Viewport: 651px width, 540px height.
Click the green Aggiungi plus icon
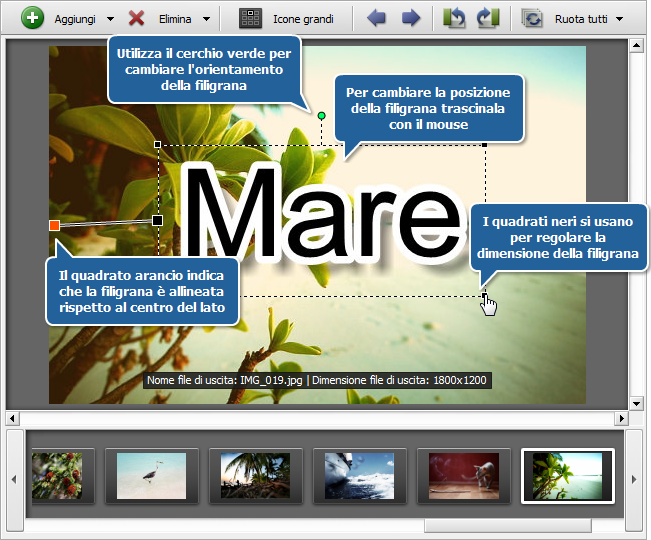[32, 18]
